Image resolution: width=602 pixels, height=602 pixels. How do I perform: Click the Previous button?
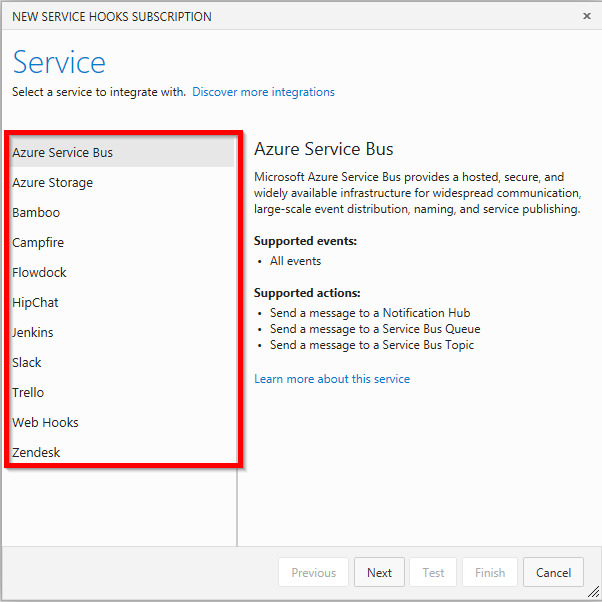(x=313, y=572)
